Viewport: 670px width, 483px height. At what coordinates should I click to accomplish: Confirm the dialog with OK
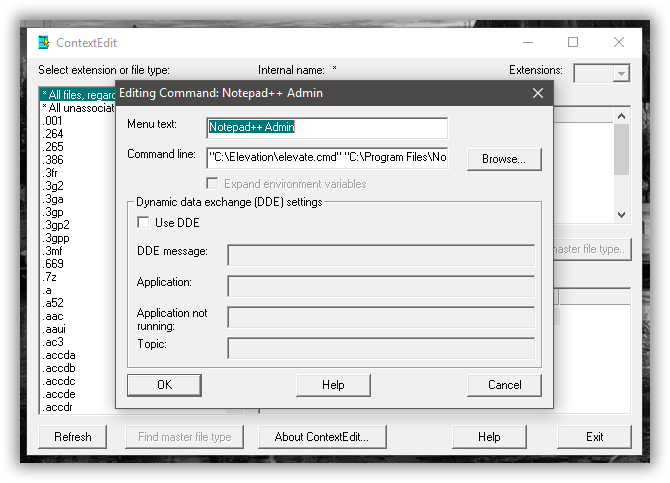tap(165, 385)
